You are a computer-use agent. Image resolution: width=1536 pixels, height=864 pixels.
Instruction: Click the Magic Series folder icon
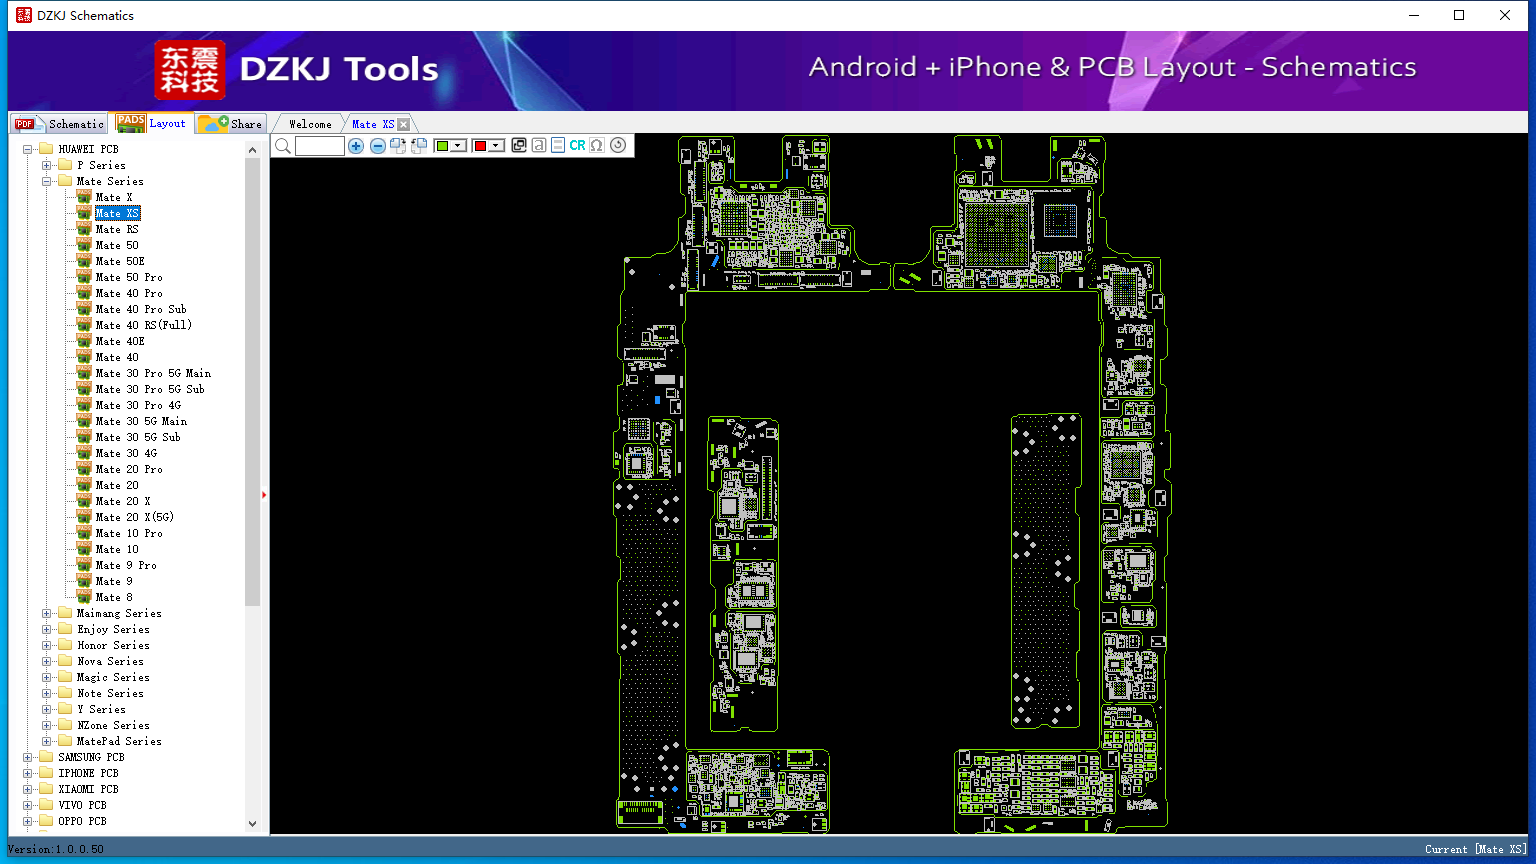click(x=65, y=677)
